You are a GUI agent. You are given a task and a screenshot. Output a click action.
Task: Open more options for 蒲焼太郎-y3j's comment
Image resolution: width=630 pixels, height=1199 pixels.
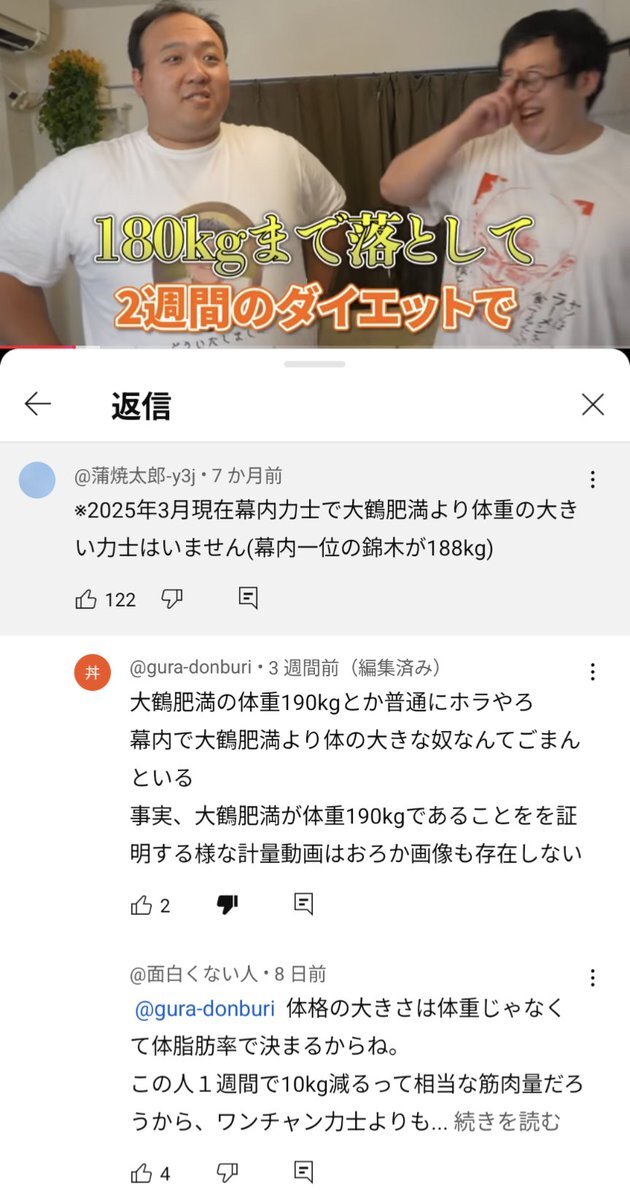[592, 479]
